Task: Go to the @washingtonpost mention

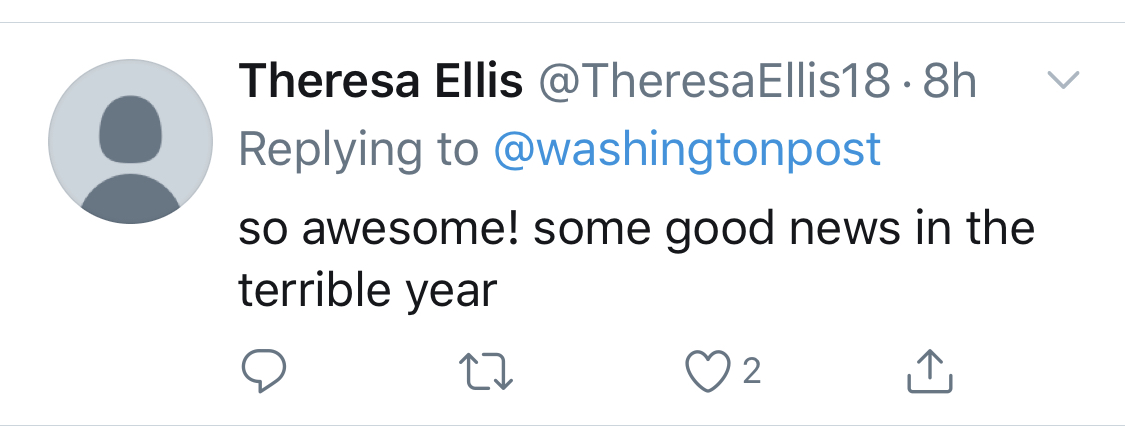Action: coord(688,150)
